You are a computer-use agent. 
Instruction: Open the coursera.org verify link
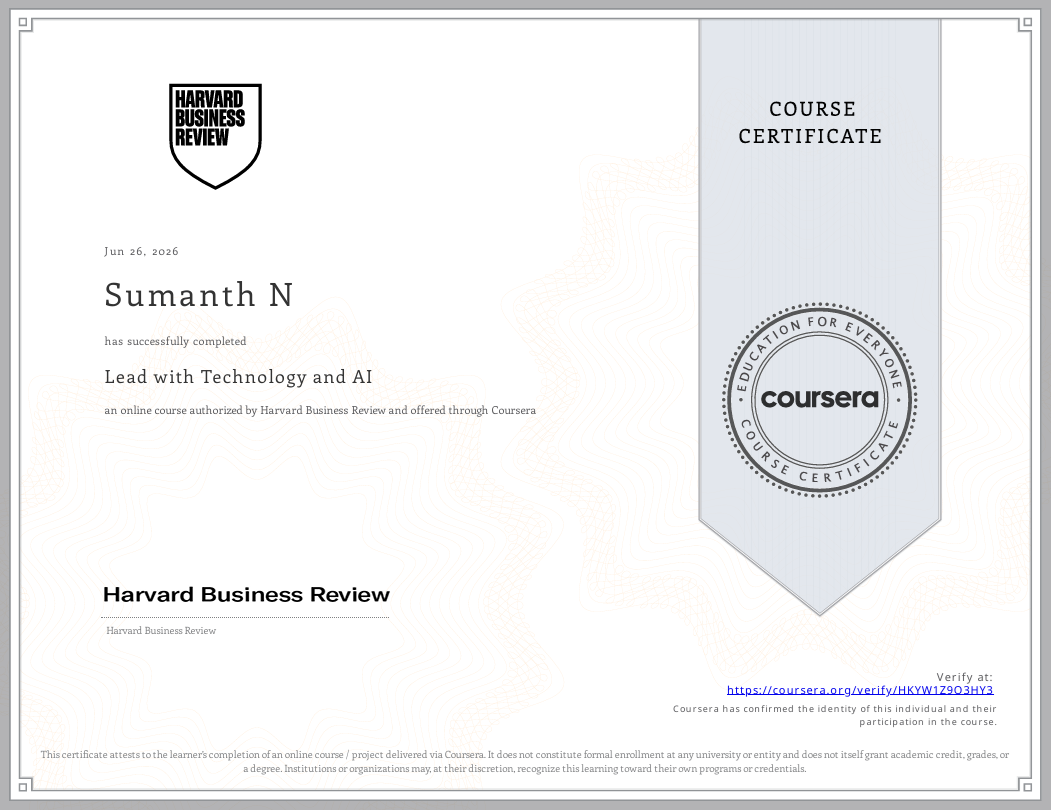(860, 690)
